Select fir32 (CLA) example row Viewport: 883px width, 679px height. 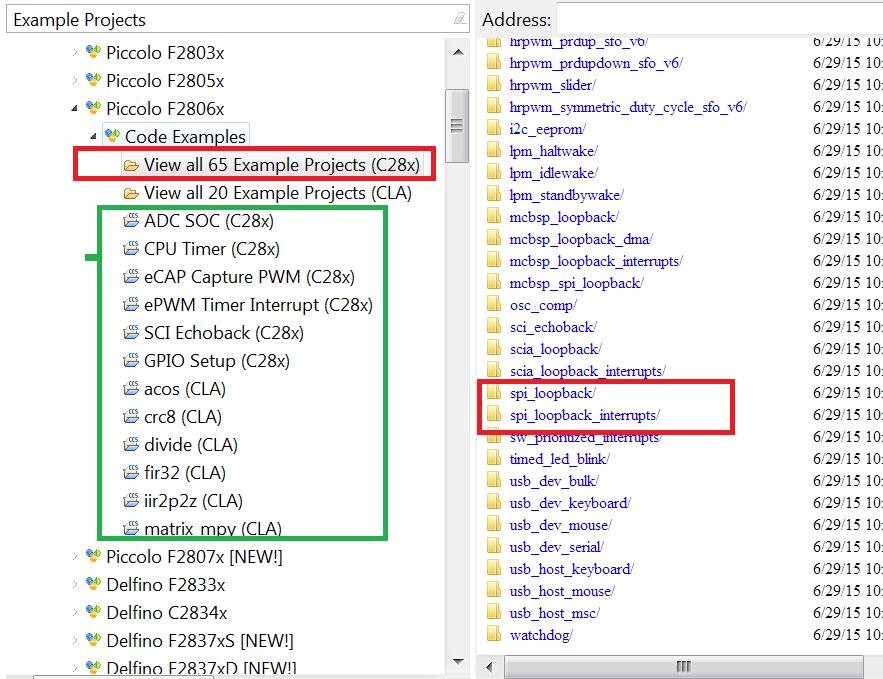(x=185, y=473)
